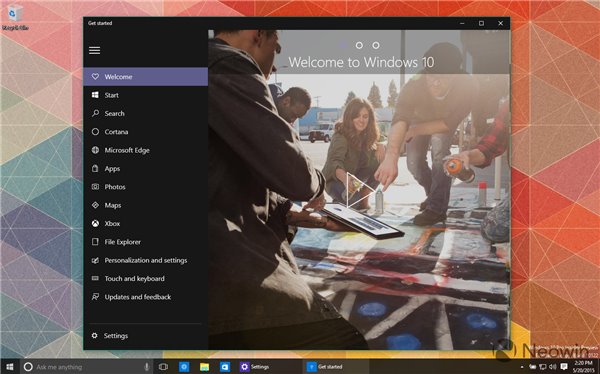This screenshot has height=374, width=600.
Task: Show hidden system tray icons chevron
Action: (x=522, y=367)
